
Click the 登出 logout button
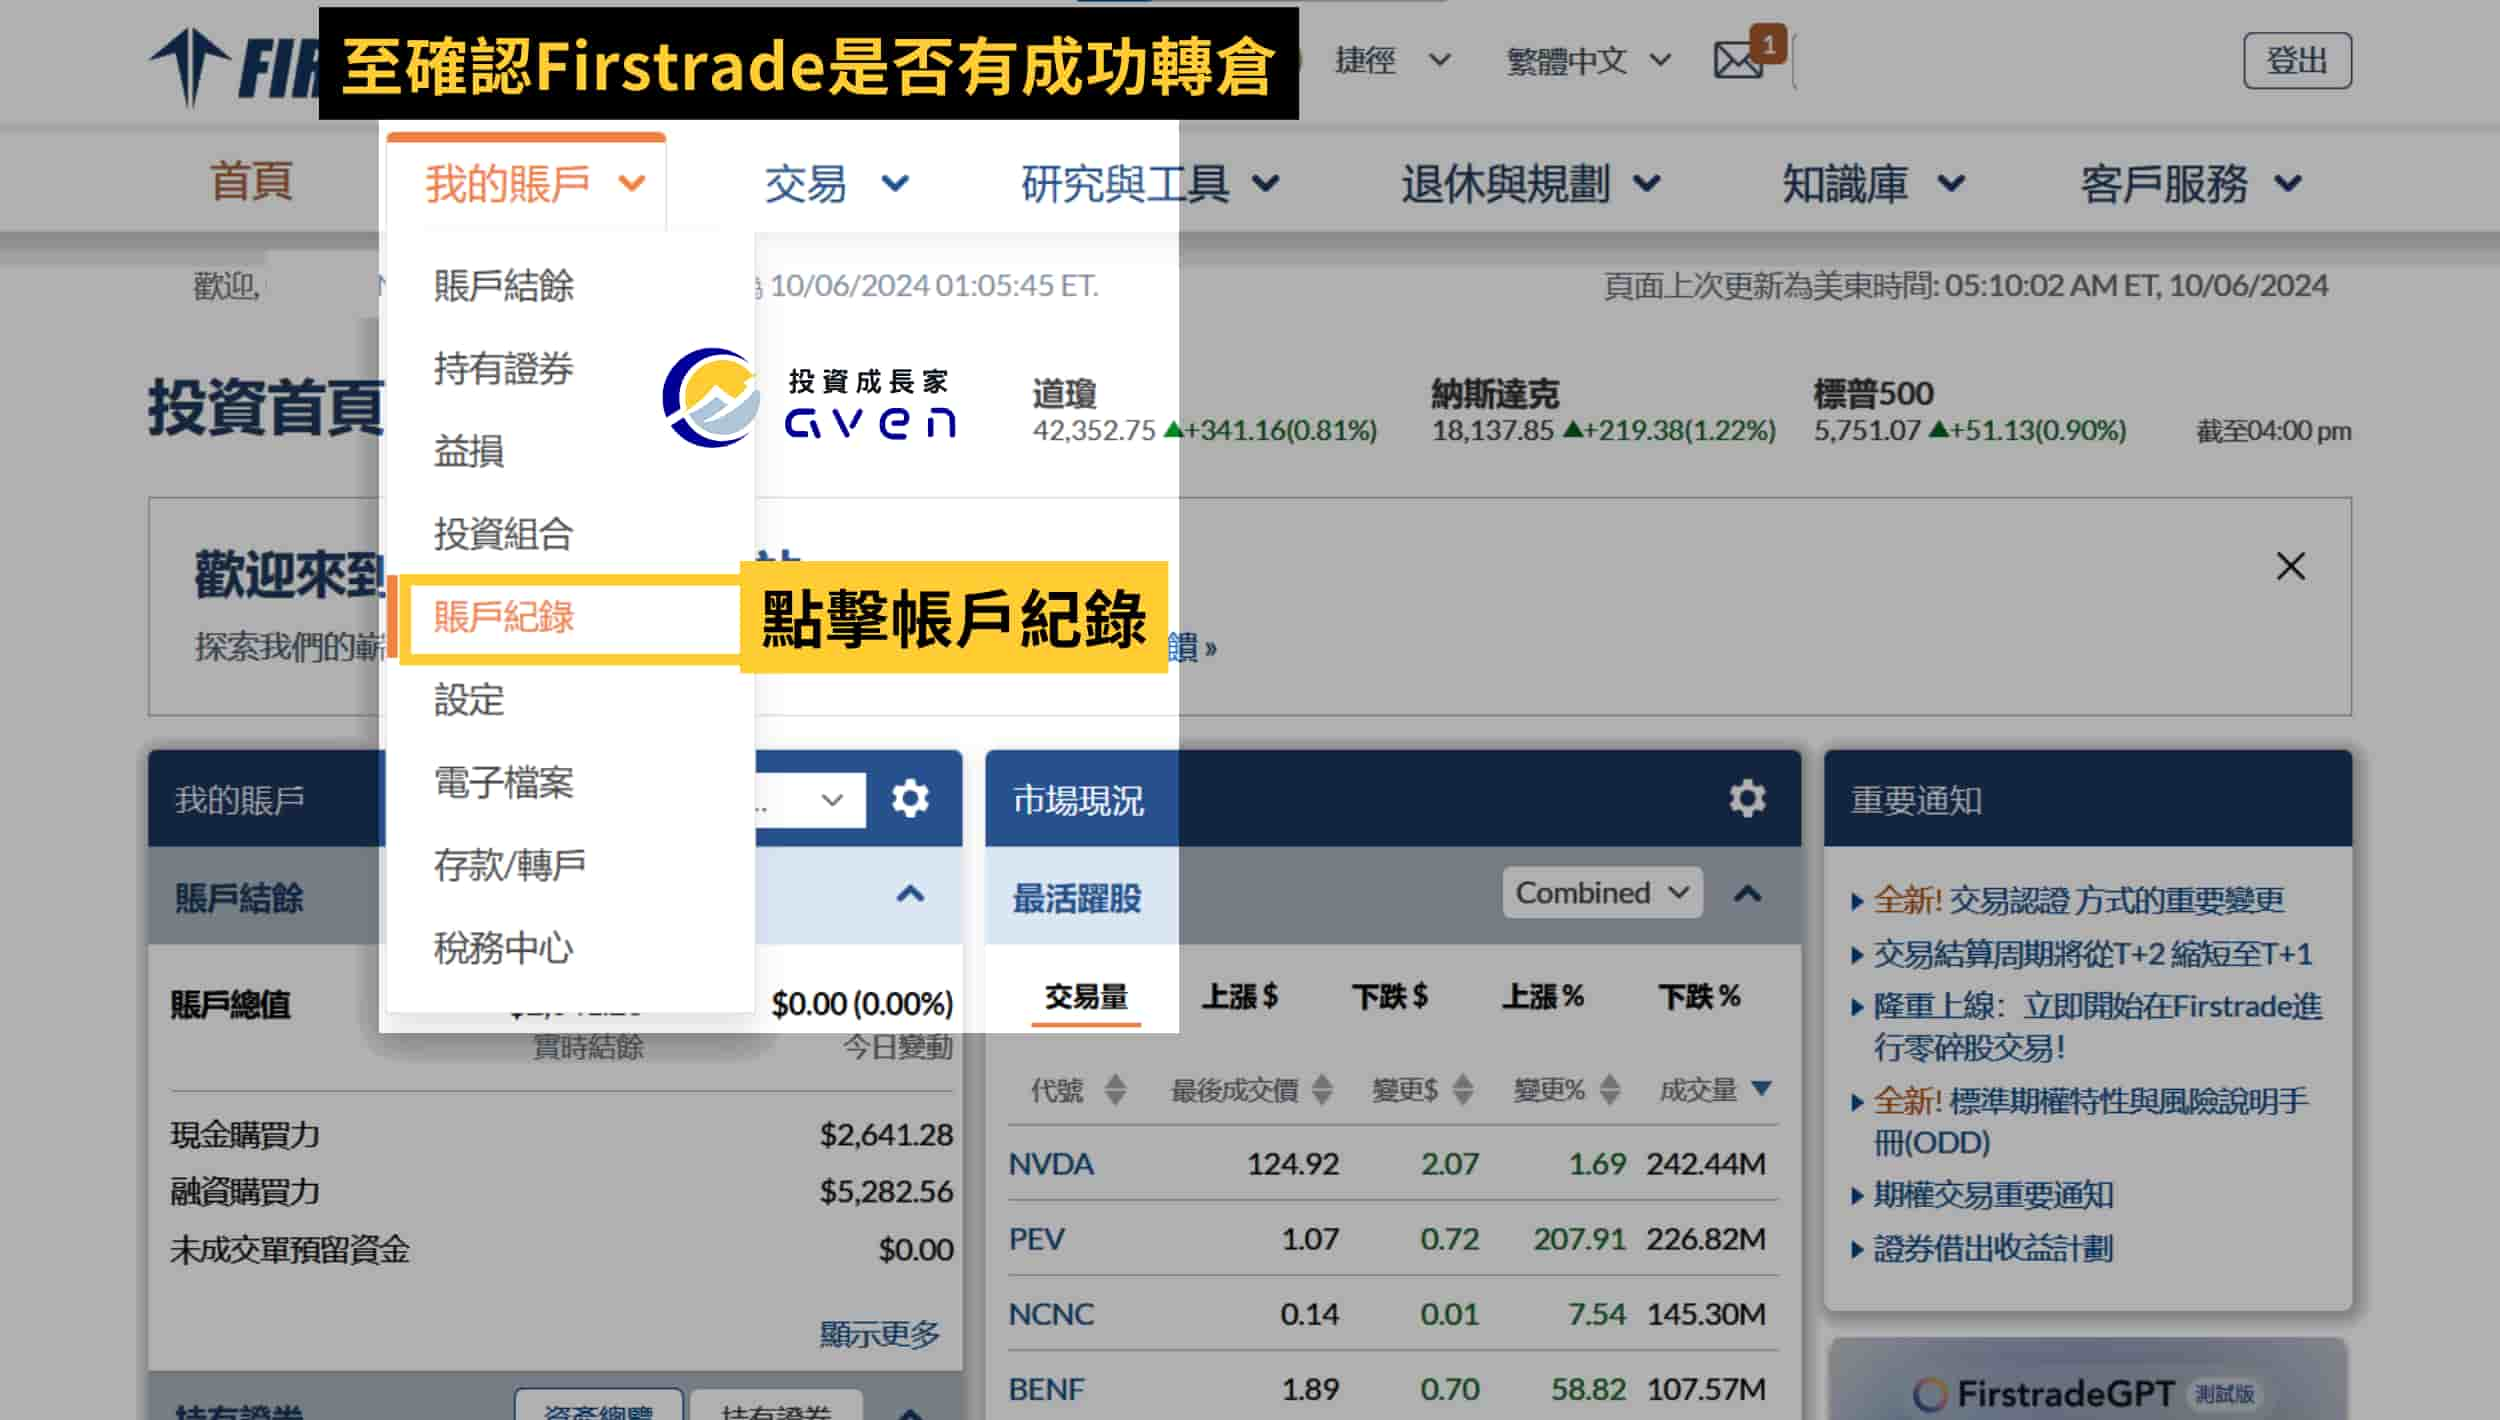click(2297, 61)
